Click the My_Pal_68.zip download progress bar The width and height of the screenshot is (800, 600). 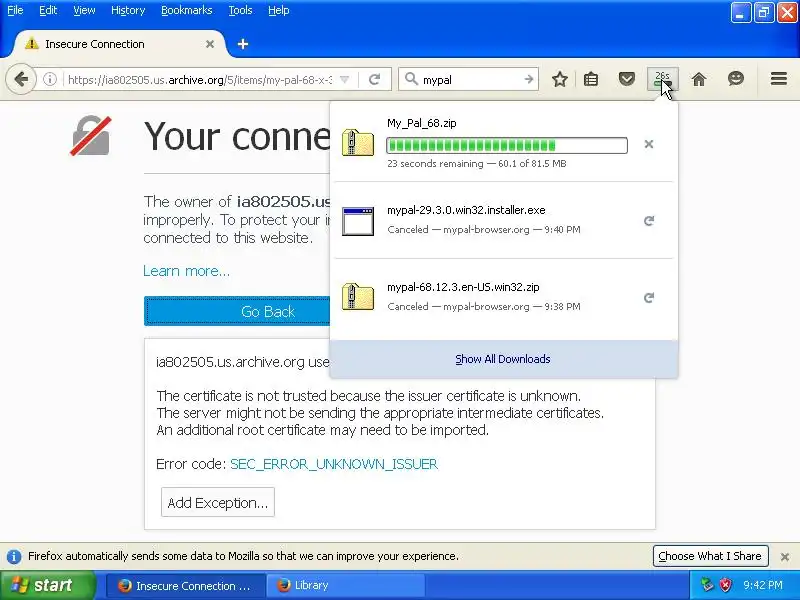point(507,145)
